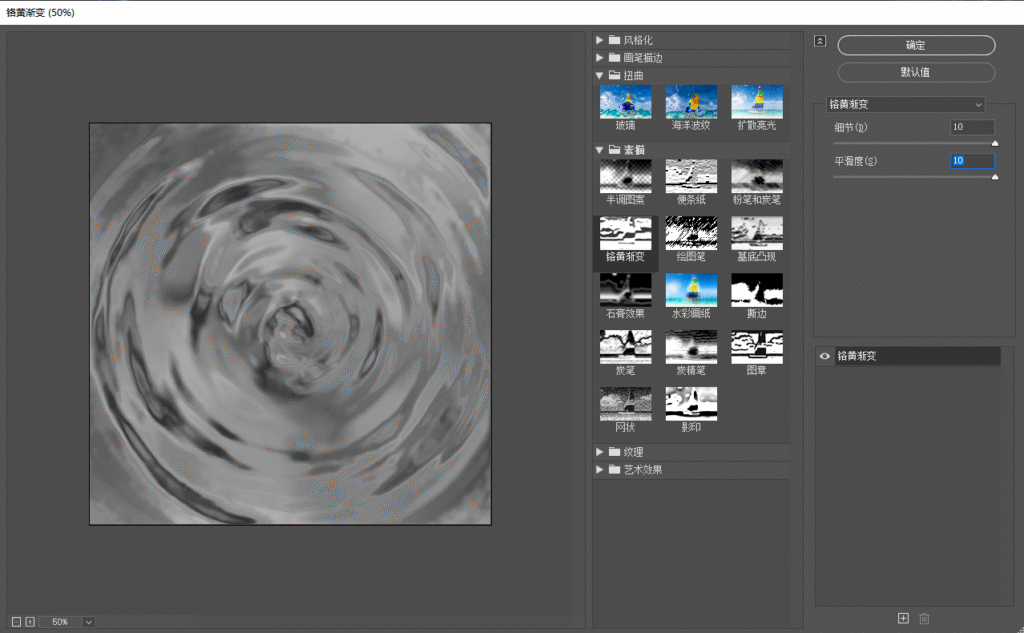Open the 50% zoom level dropdown
This screenshot has width=1024, height=633.
click(x=89, y=622)
